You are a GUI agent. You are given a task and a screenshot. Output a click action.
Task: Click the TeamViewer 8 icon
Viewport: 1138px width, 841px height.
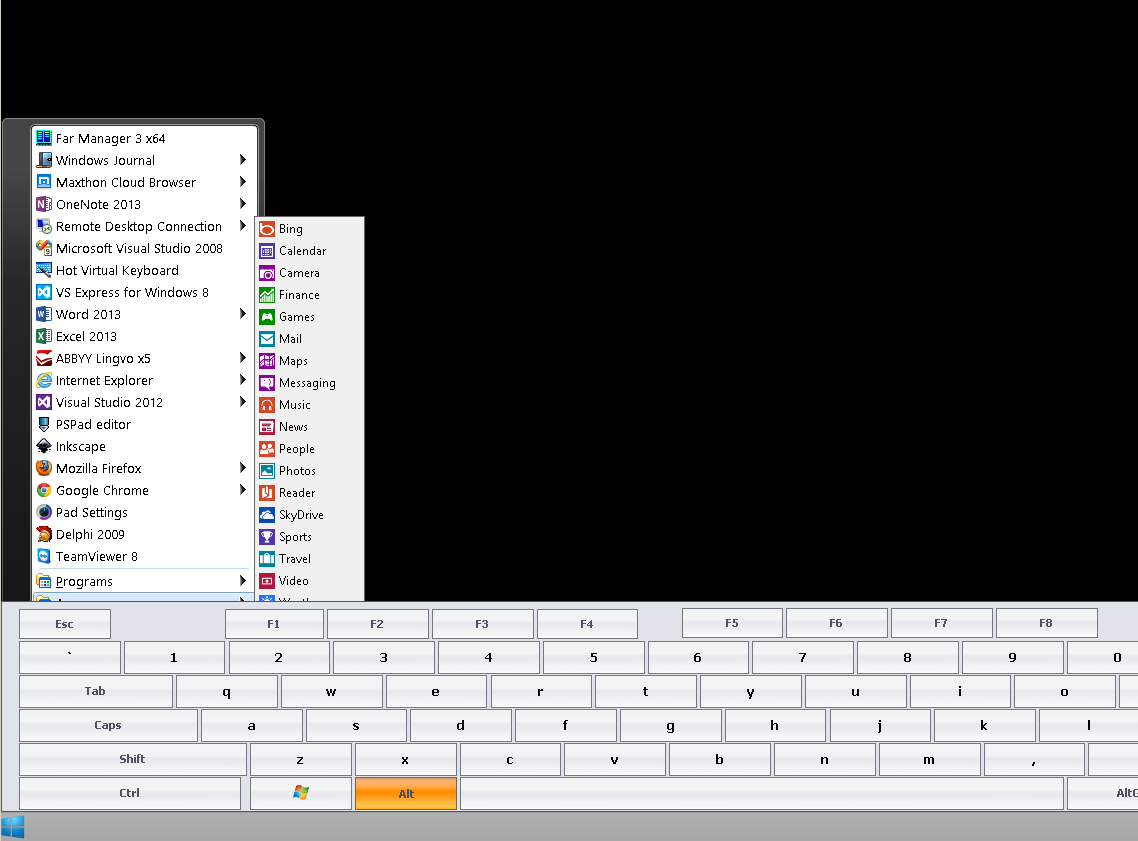44,556
